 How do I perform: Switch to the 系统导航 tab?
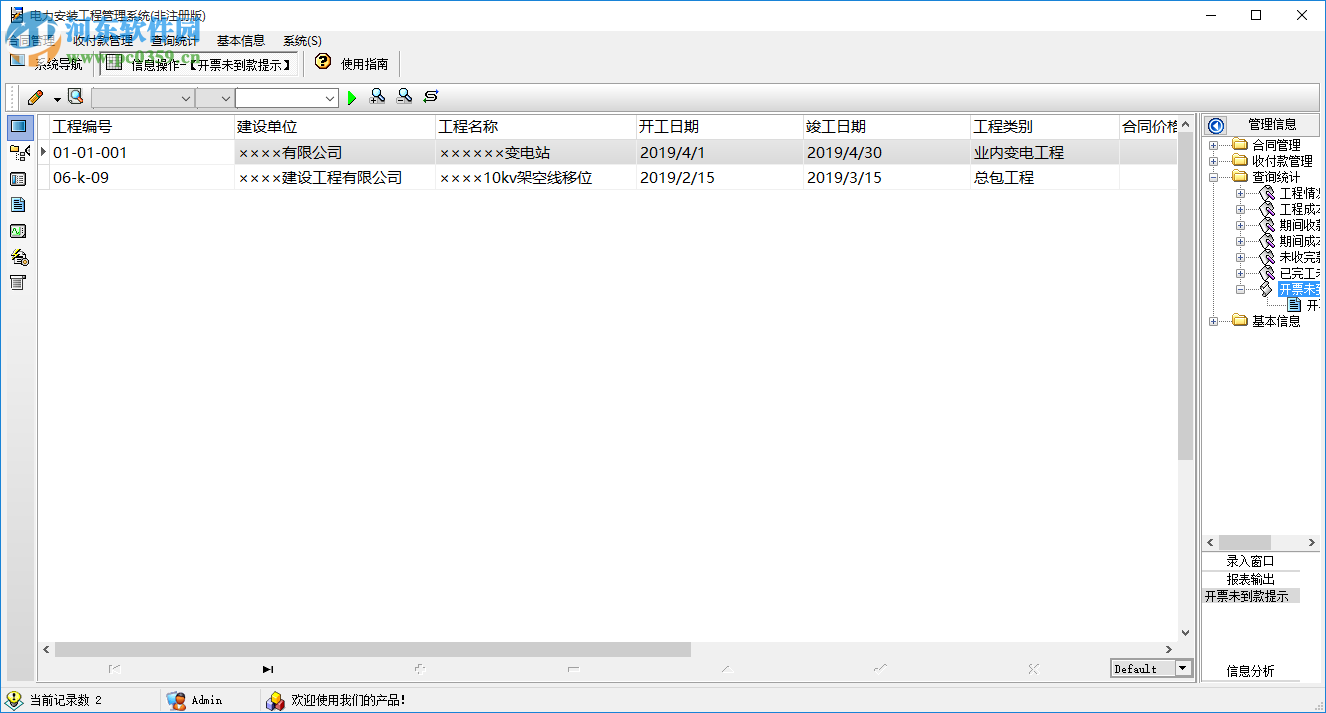[x=48, y=64]
